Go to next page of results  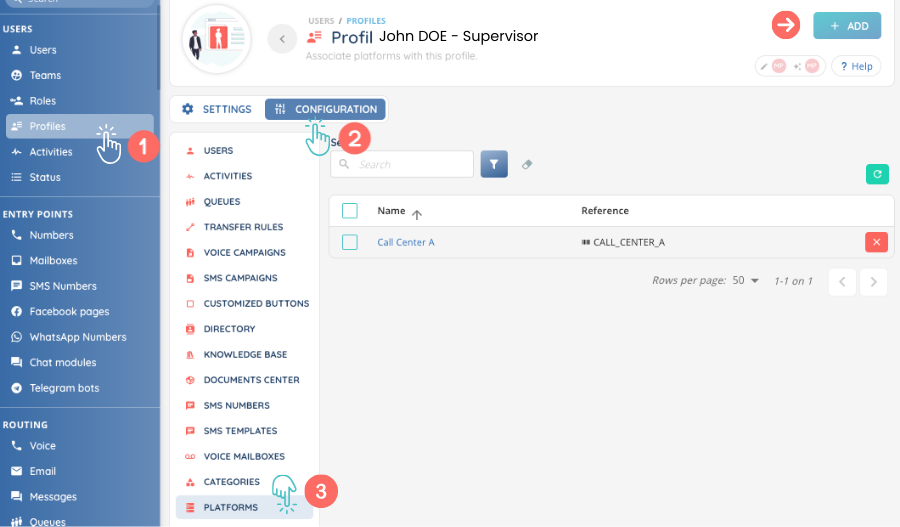point(873,282)
